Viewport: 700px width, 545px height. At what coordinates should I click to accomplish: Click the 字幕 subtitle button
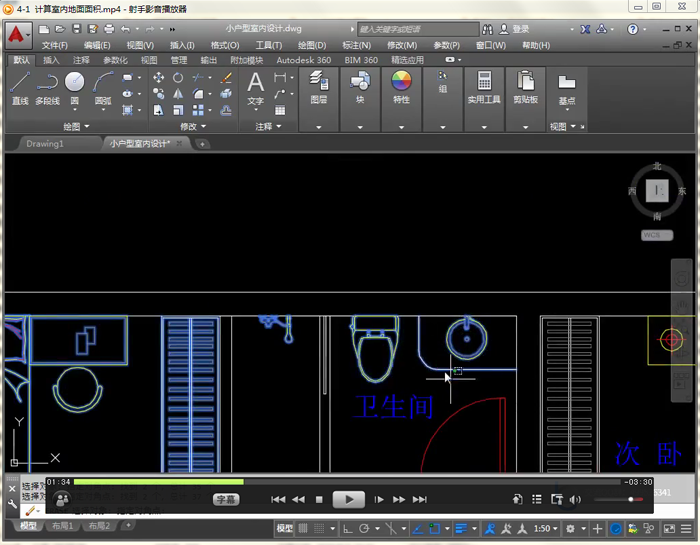pyautogui.click(x=227, y=499)
